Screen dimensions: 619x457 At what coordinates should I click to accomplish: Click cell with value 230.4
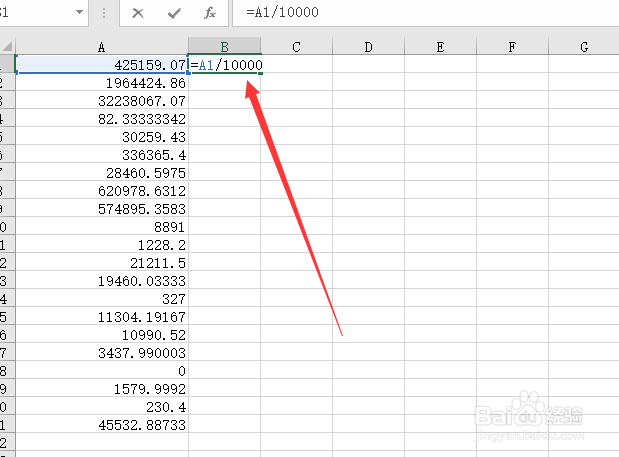coord(102,406)
